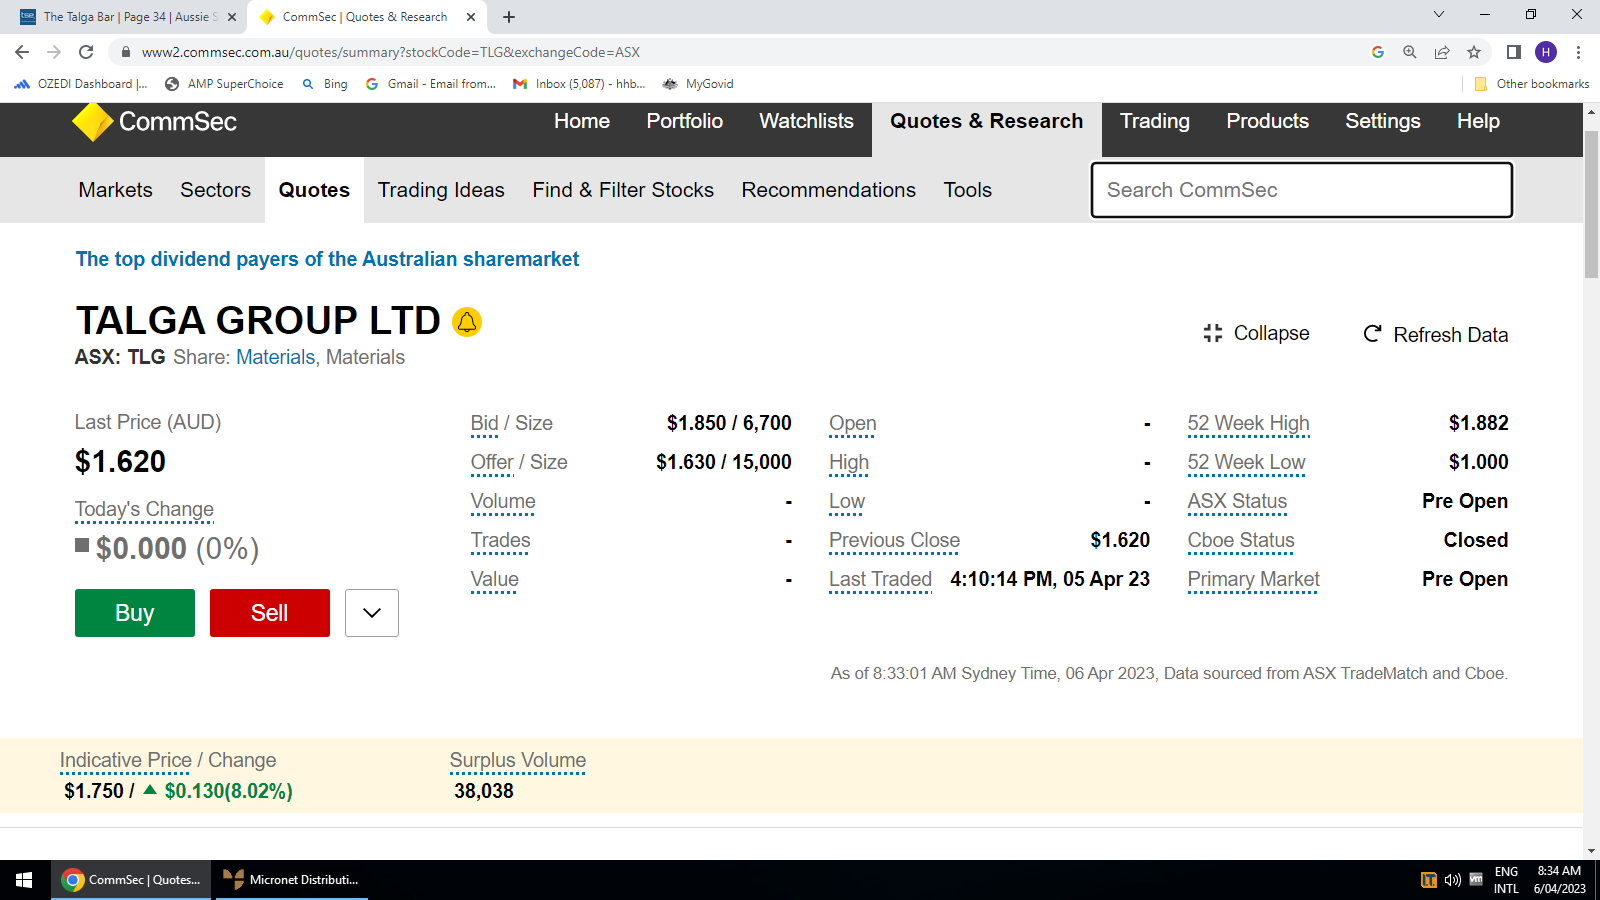Click the yellow price alert bell icon
The height and width of the screenshot is (900, 1600).
(x=467, y=322)
